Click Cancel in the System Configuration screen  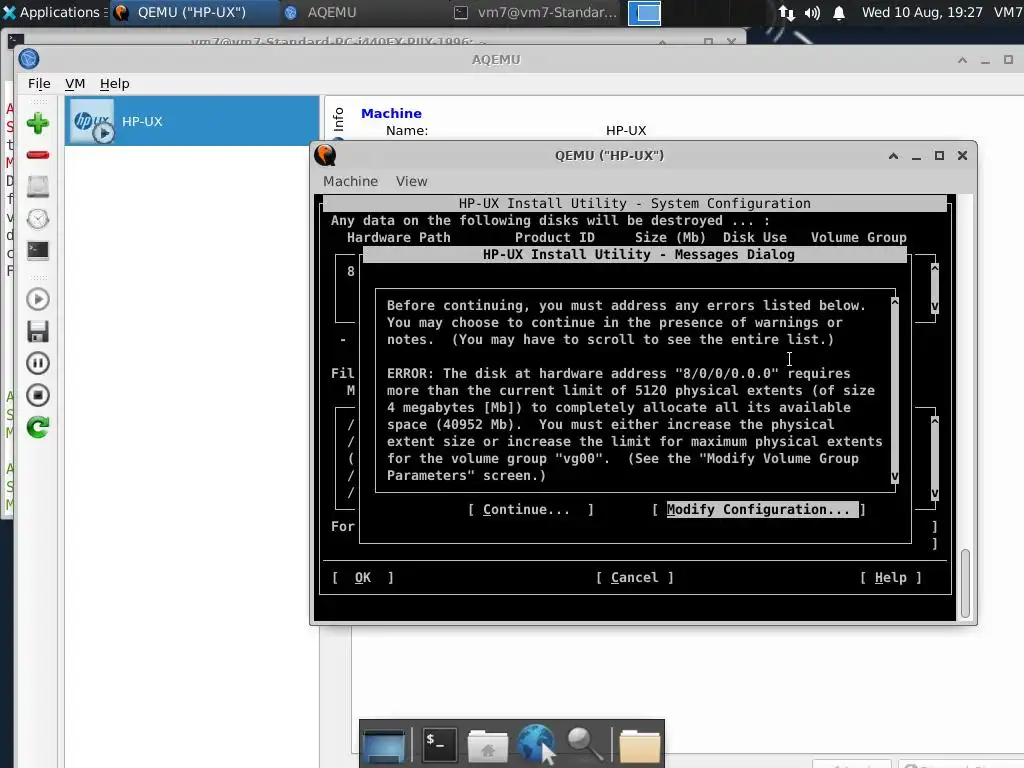tap(635, 577)
